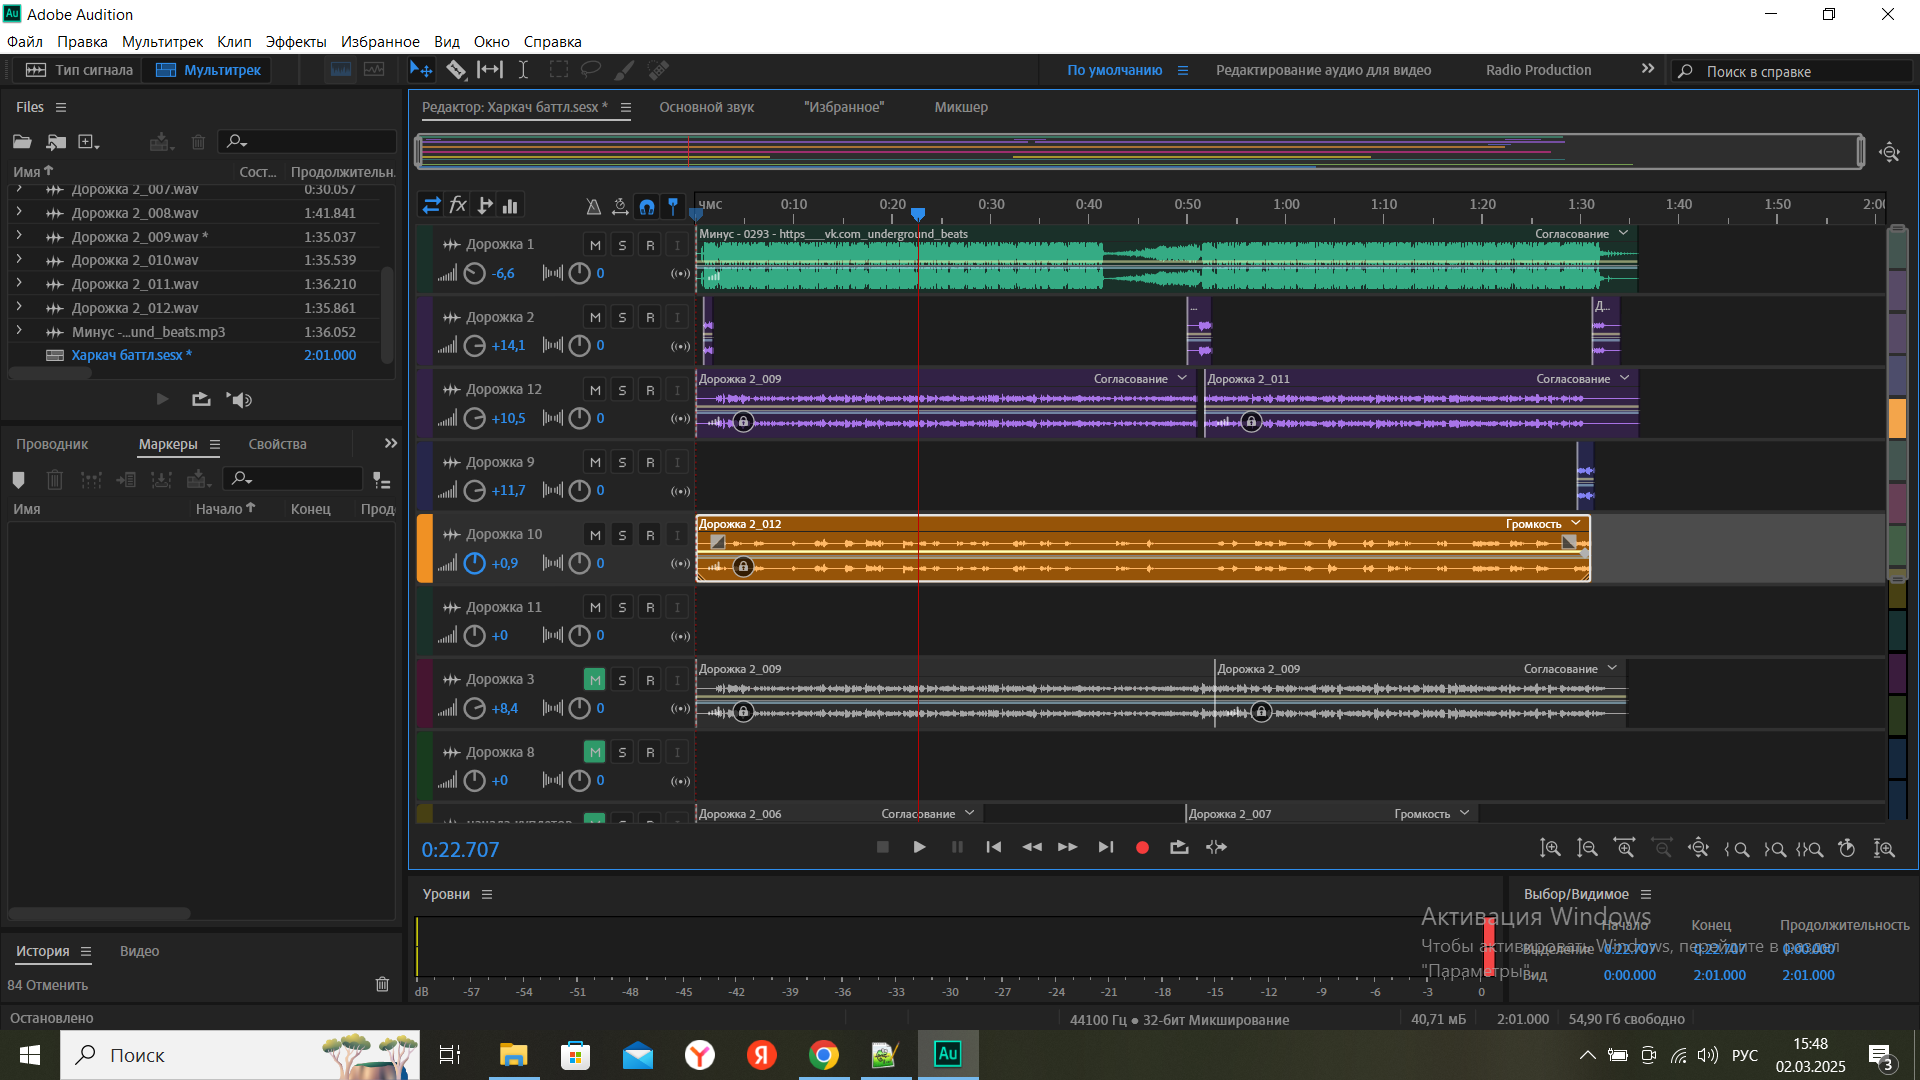The width and height of the screenshot is (1920, 1080).
Task: Mute Дорожка 1
Action: [595, 245]
